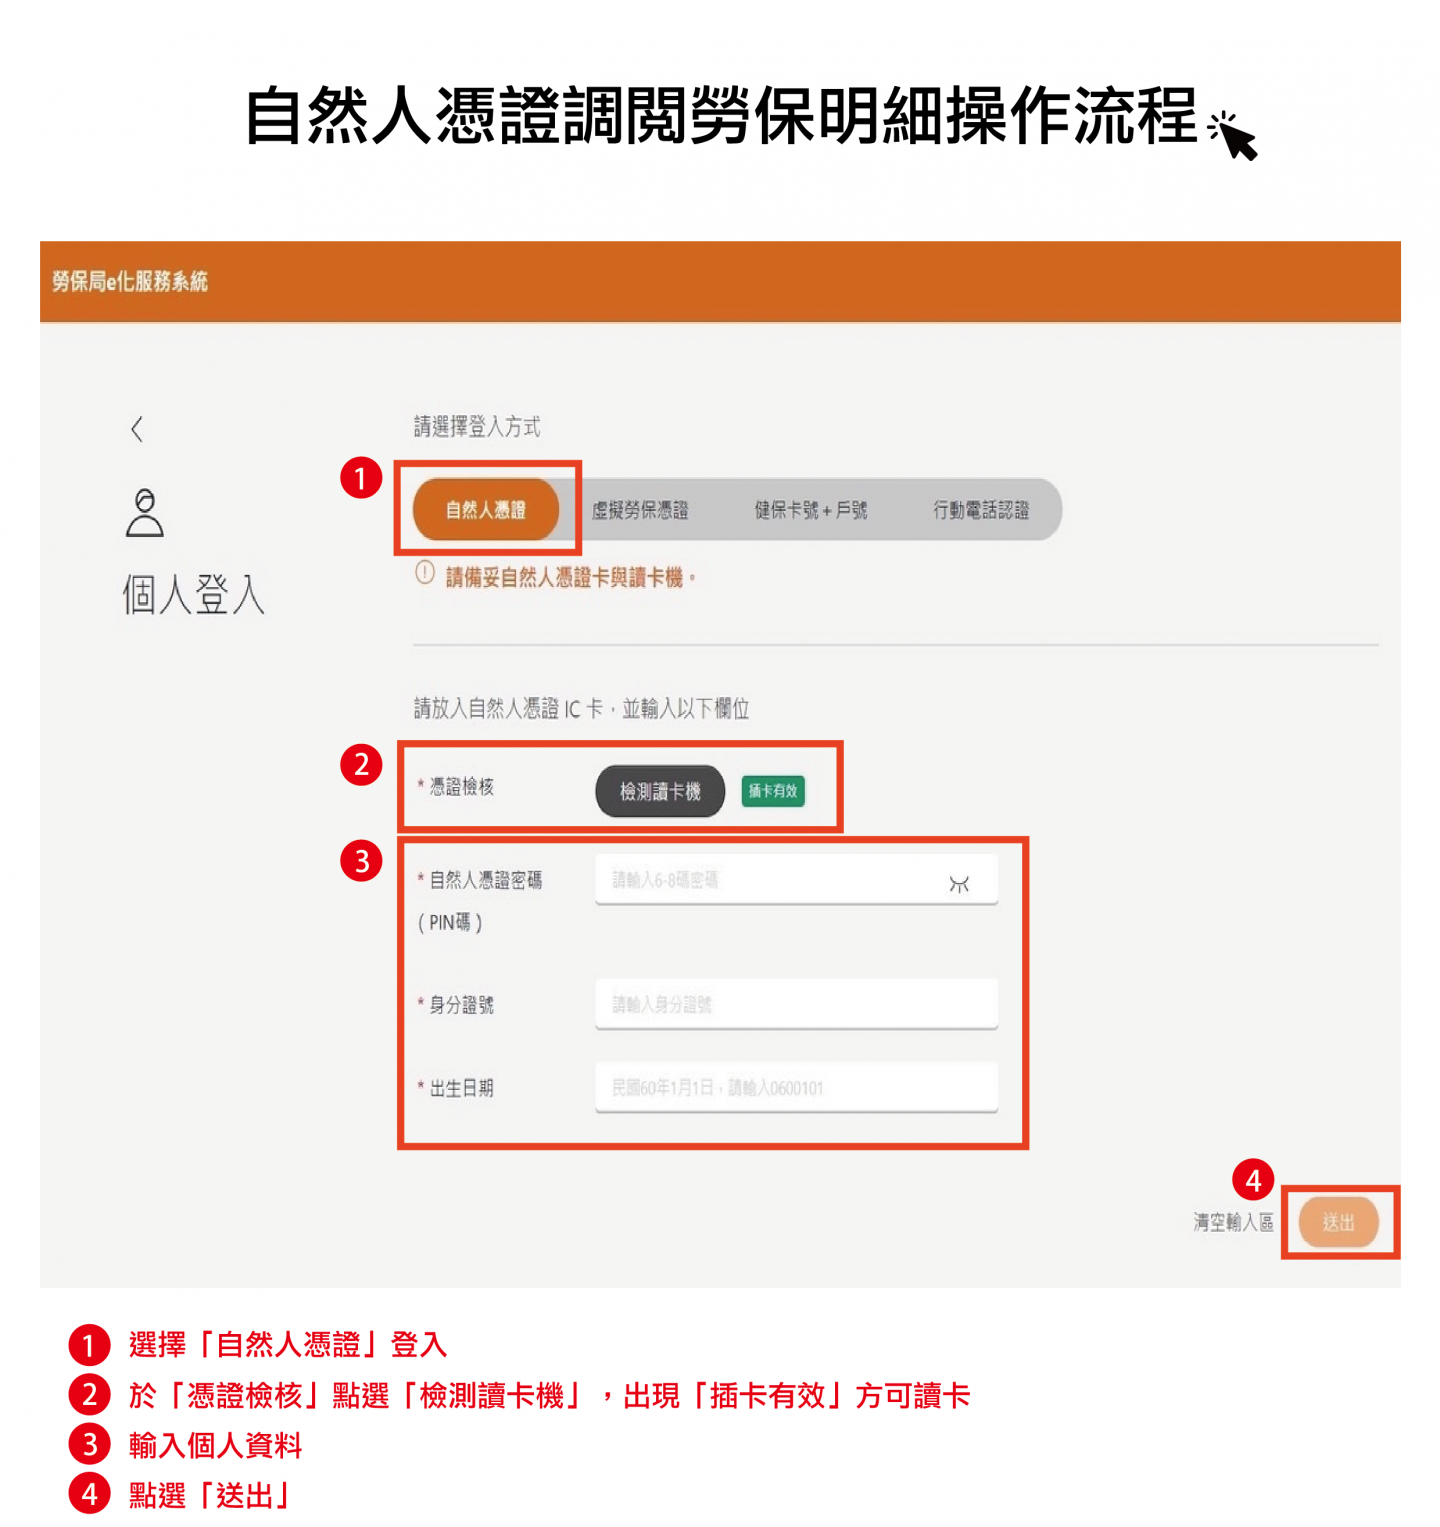1440x1527 pixels.
Task: Click the 出生日期 input field
Action: pos(797,1087)
